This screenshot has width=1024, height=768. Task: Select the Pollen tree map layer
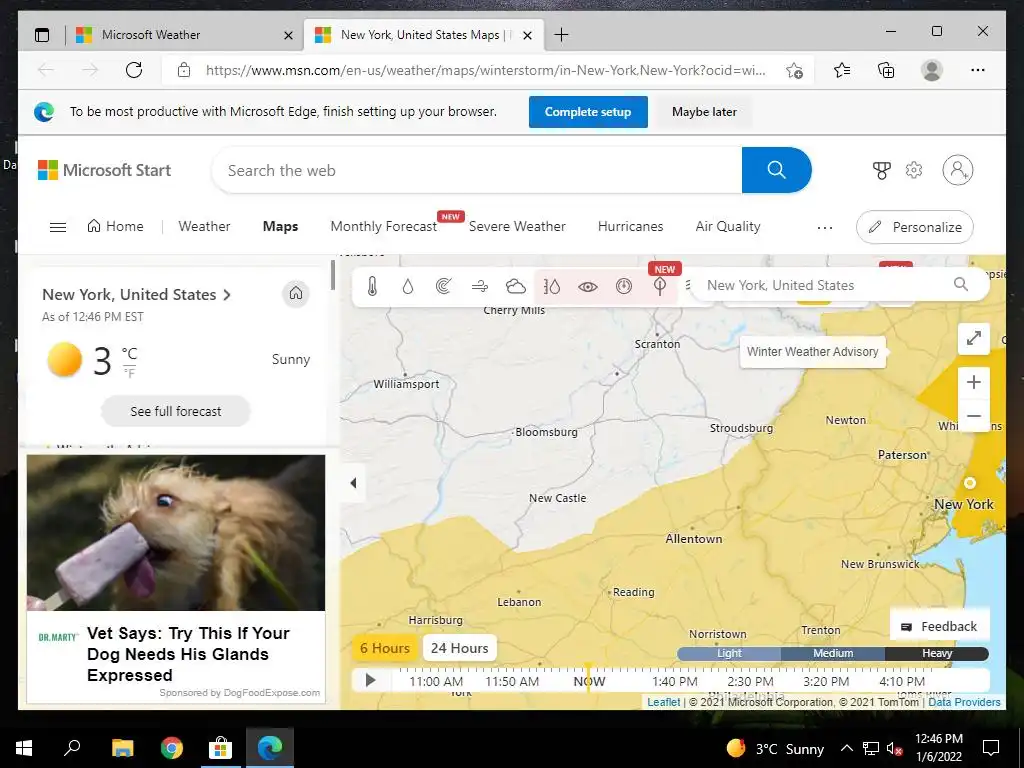(x=660, y=286)
